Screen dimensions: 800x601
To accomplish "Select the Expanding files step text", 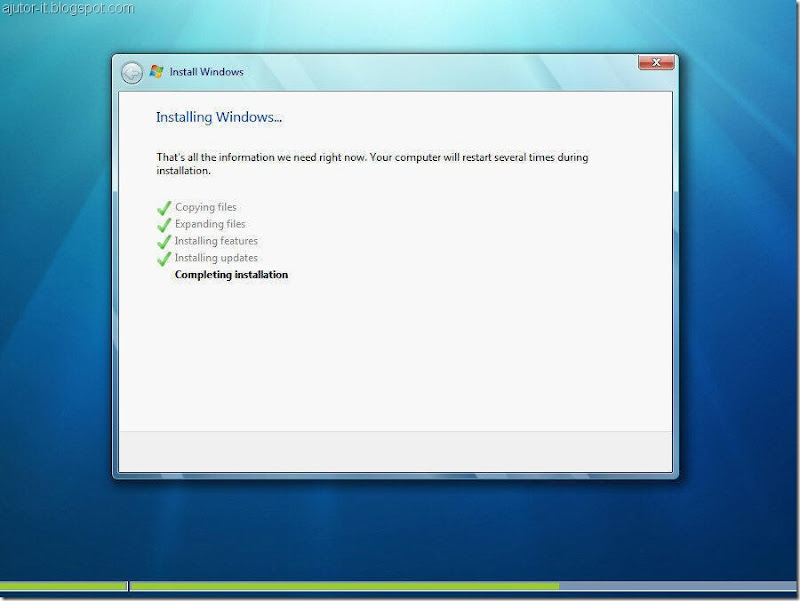I will [x=210, y=224].
